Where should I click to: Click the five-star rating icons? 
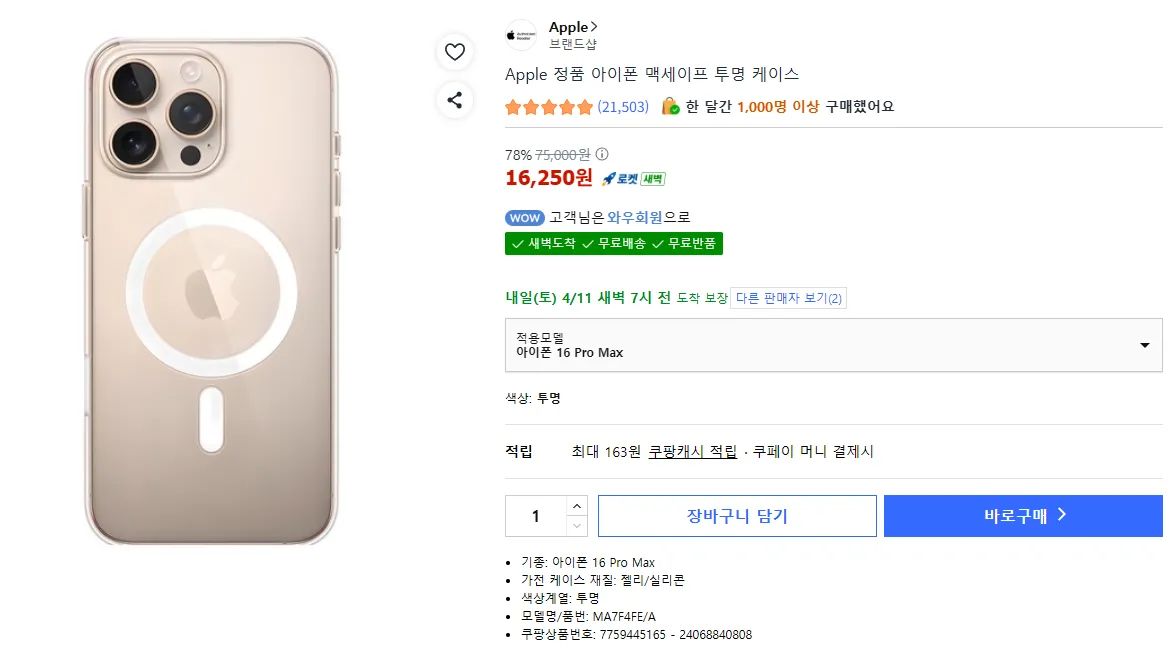coord(549,107)
